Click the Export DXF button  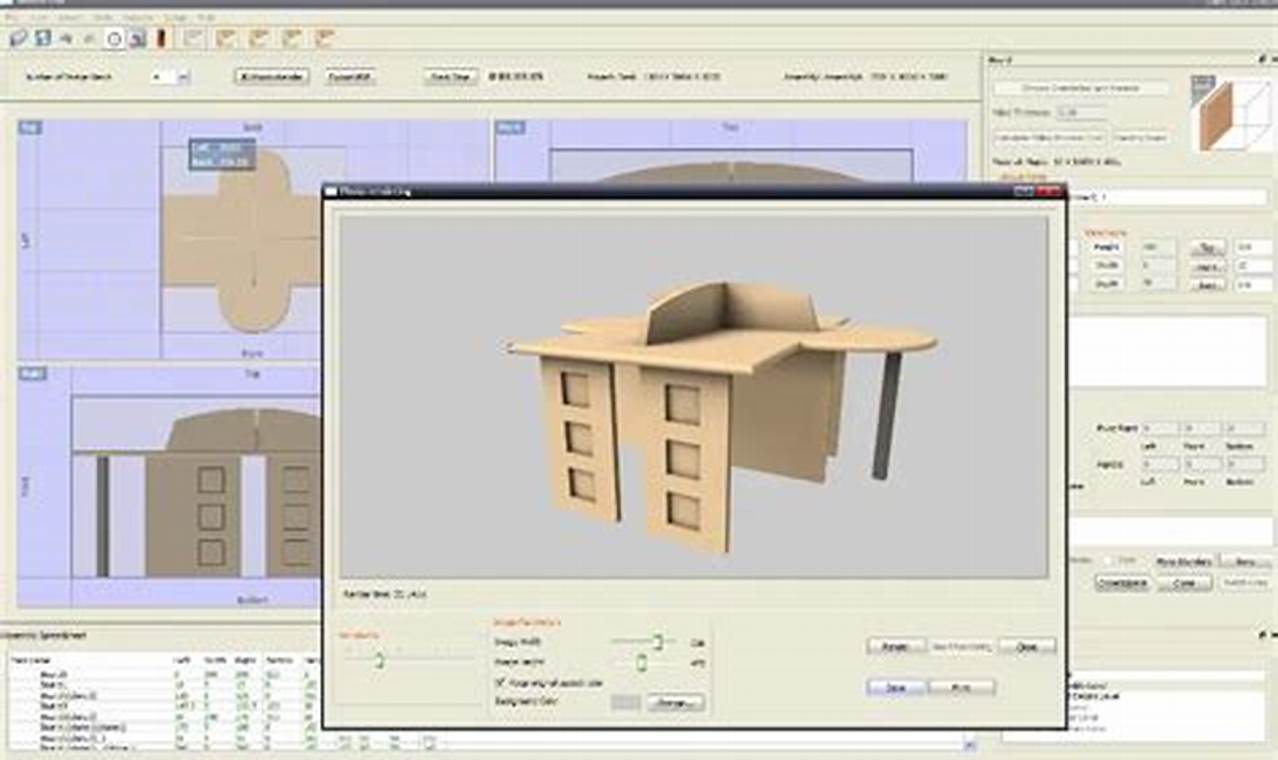click(350, 77)
